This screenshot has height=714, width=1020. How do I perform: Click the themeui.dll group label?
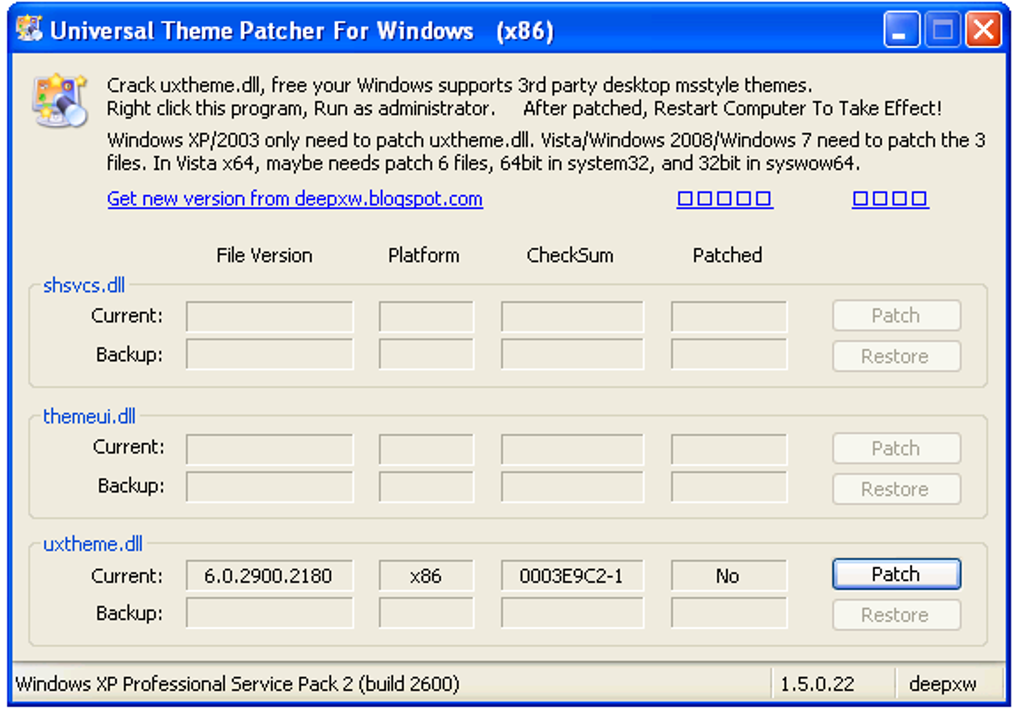coord(89,416)
